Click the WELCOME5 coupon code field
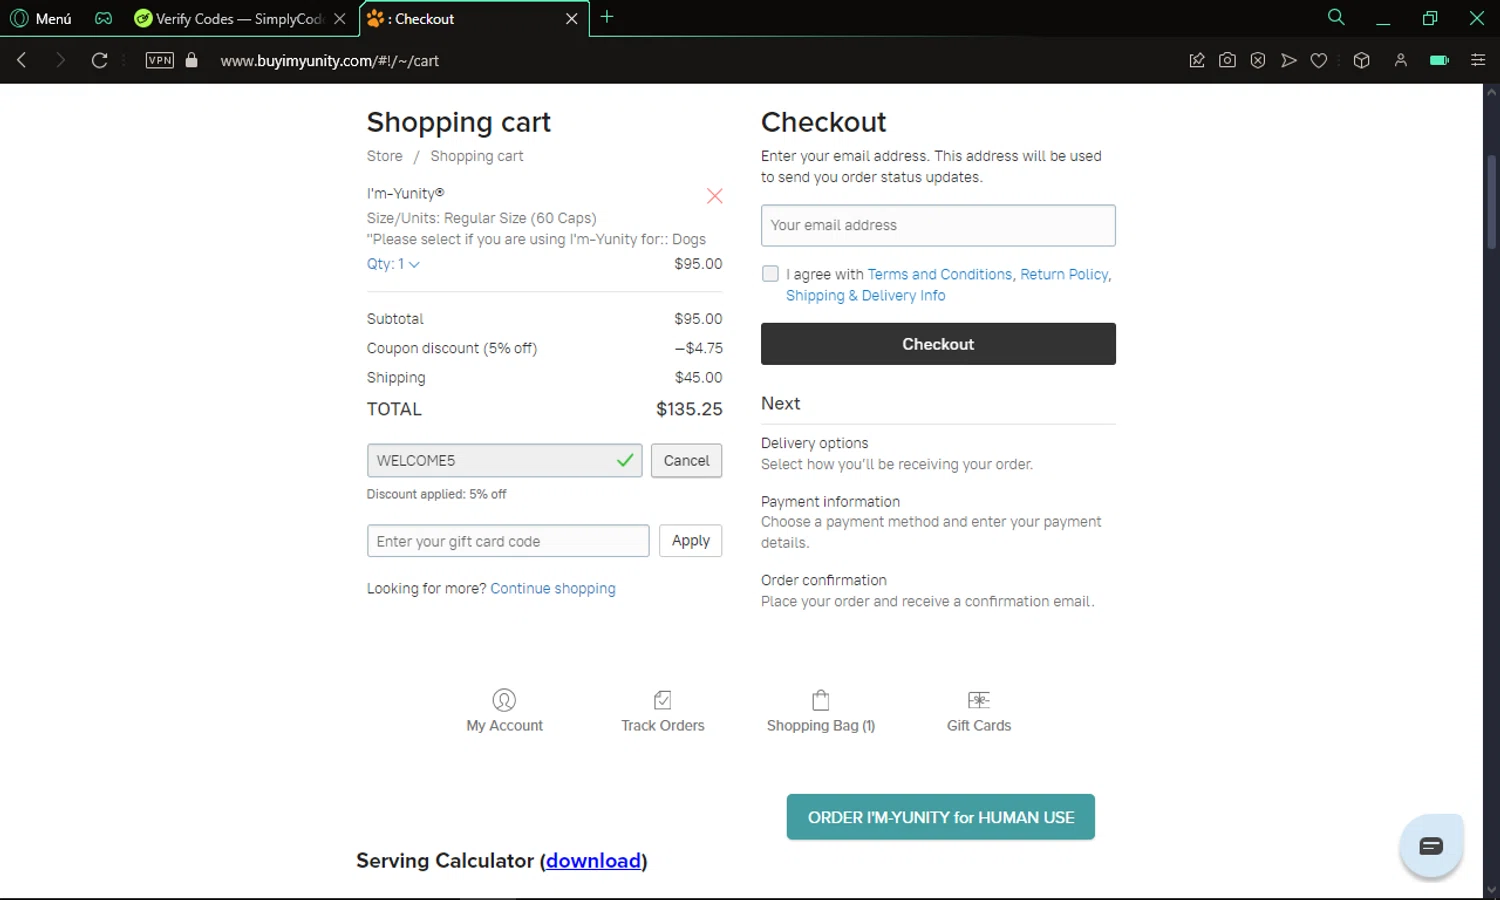 point(504,460)
